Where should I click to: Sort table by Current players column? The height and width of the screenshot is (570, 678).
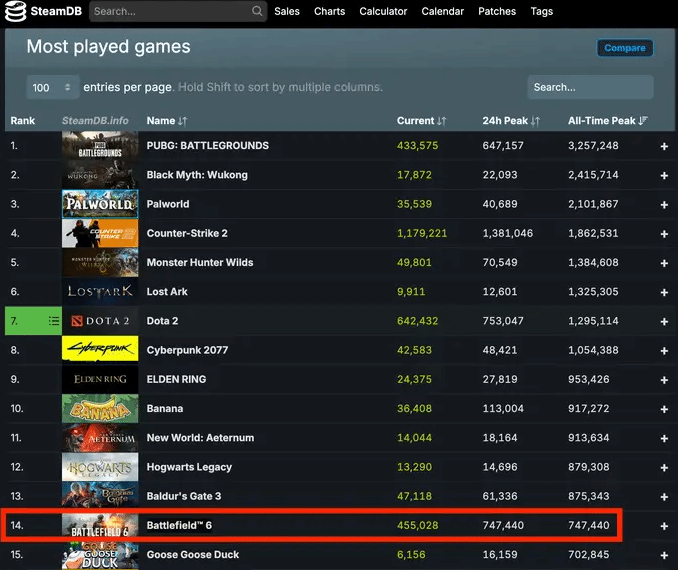421,121
